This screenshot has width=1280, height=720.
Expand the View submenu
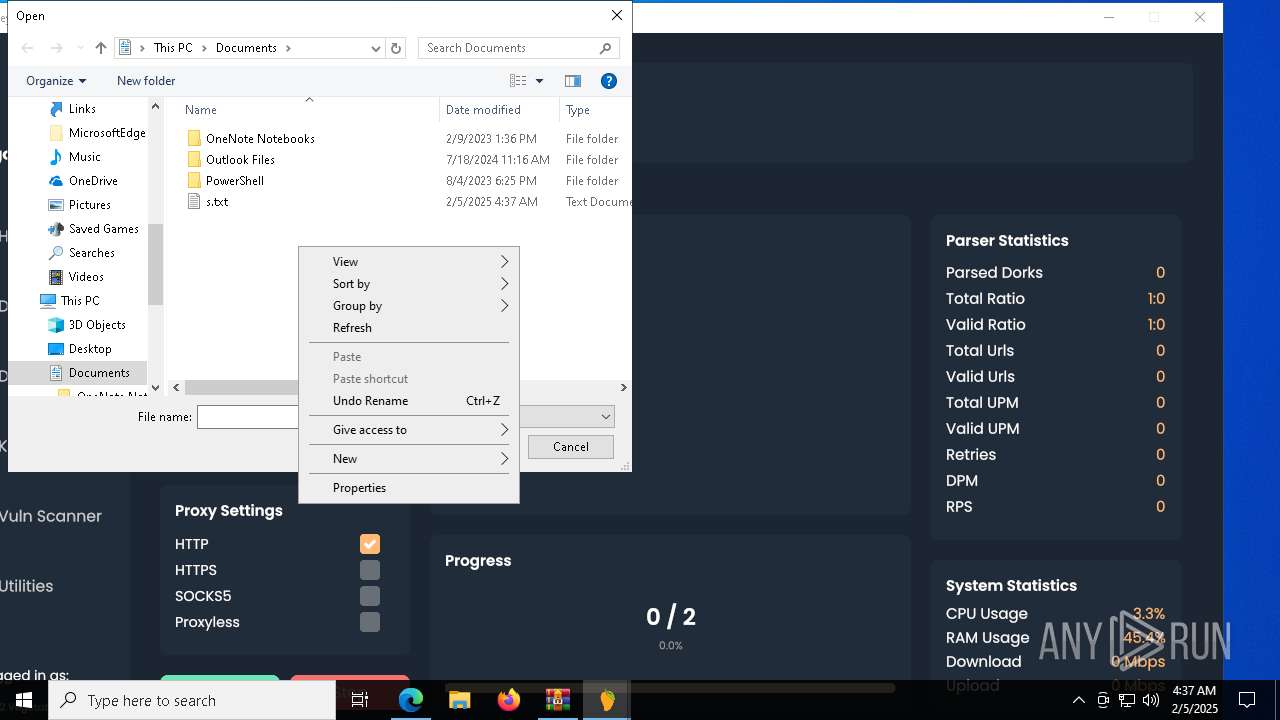[409, 262]
